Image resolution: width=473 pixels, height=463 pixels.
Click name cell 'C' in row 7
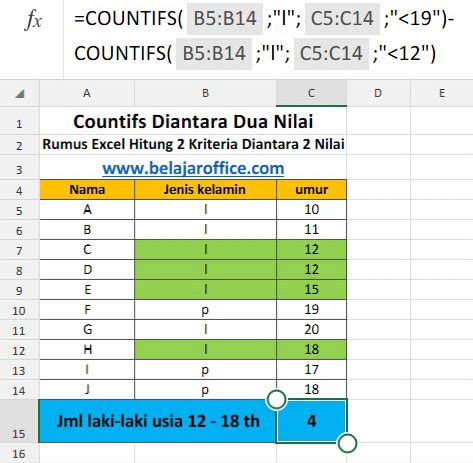tap(87, 250)
